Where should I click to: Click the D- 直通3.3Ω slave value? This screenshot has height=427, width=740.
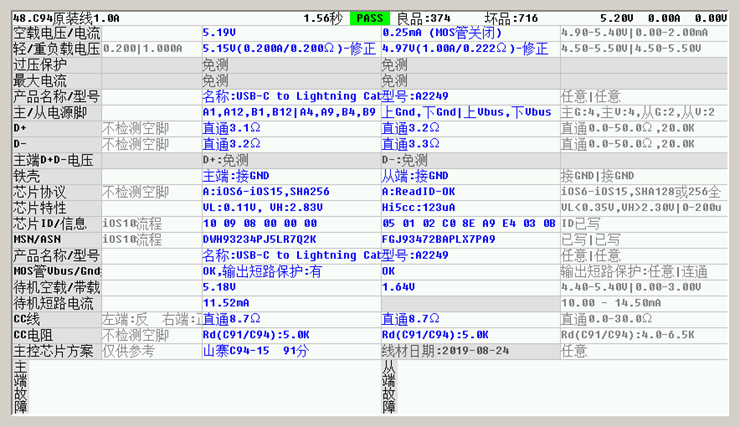coord(411,145)
